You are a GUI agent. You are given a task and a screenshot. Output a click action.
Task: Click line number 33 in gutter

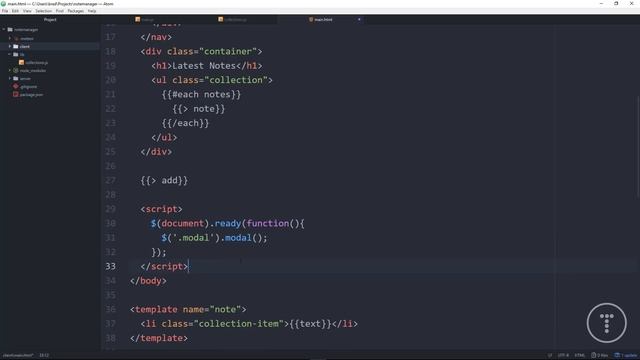110,266
